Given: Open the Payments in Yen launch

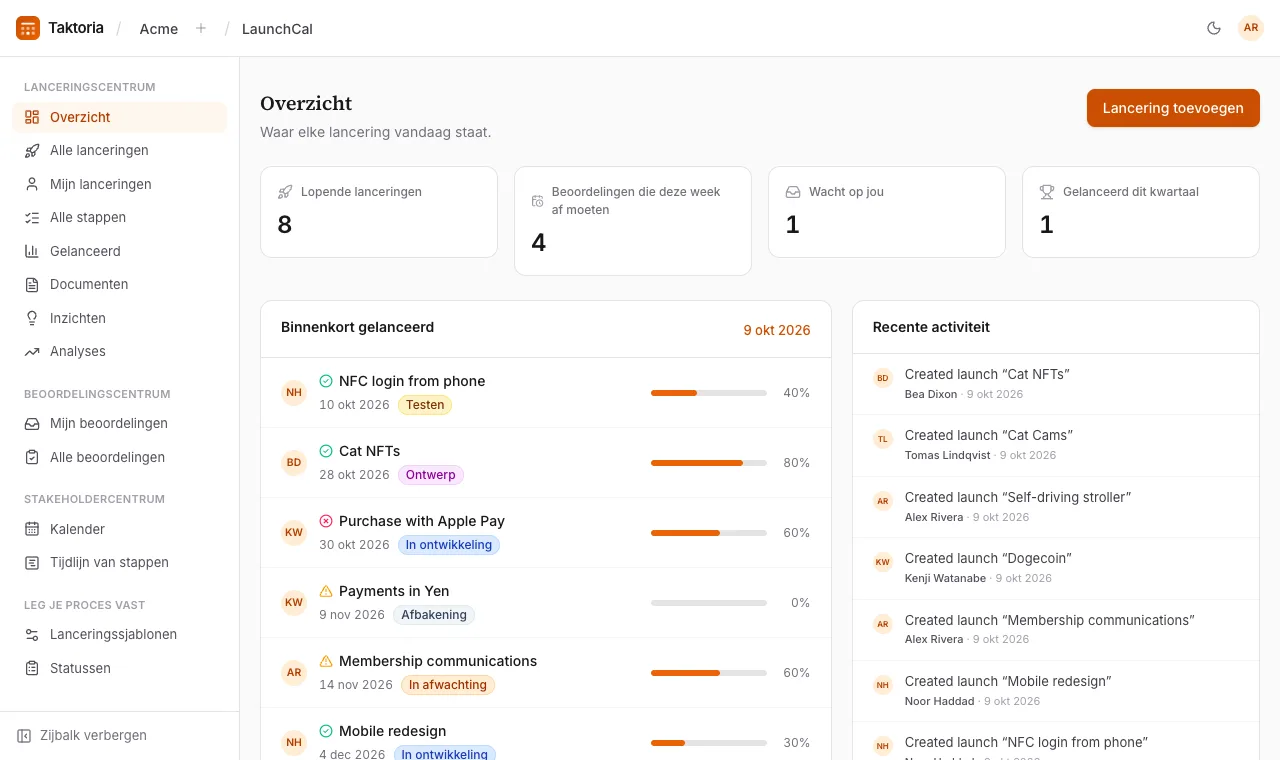Looking at the screenshot, I should [546, 603].
